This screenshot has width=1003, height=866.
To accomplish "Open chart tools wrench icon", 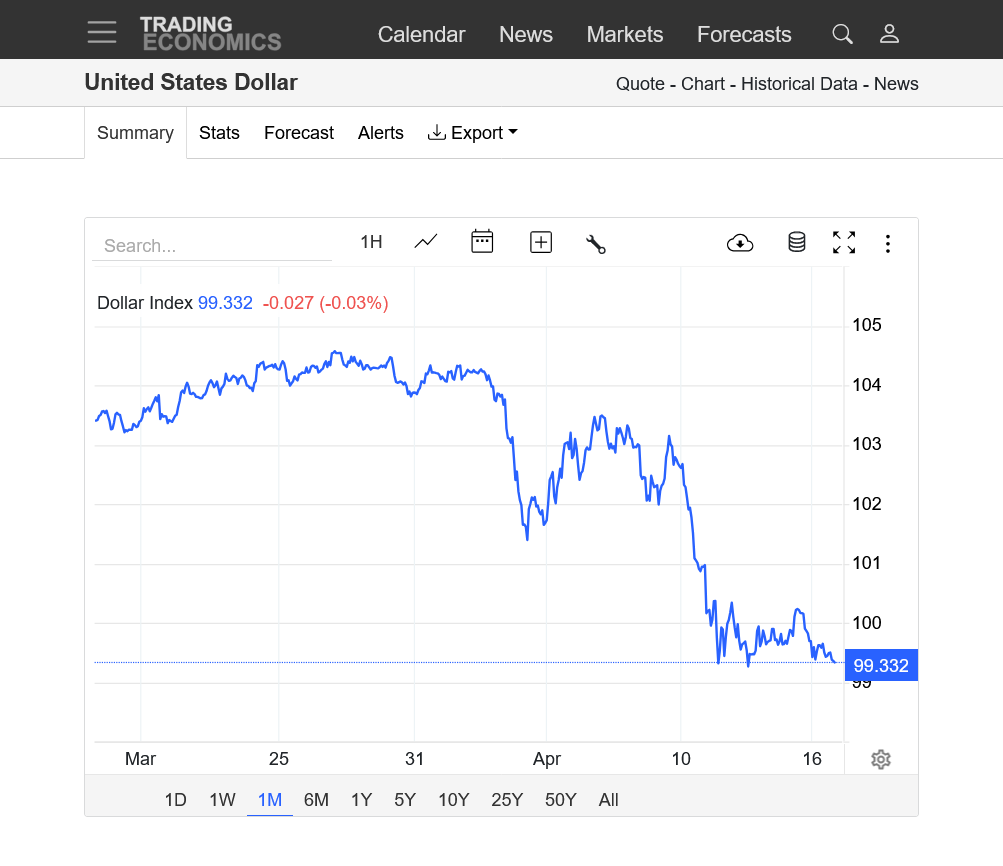I will coord(596,243).
